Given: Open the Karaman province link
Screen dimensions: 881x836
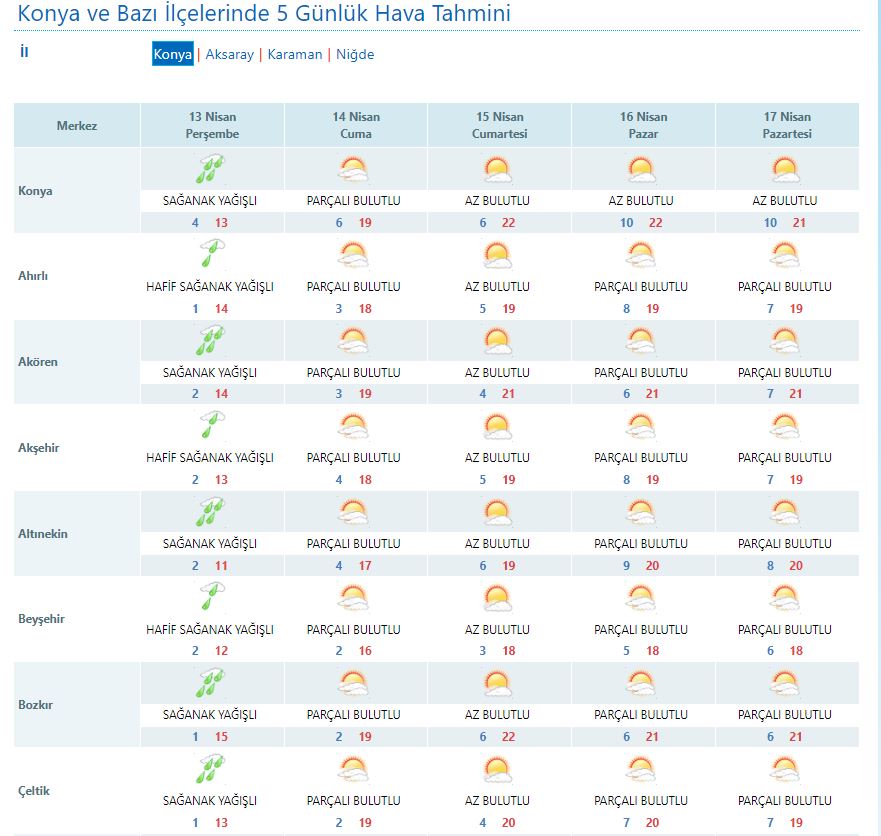Looking at the screenshot, I should pos(295,55).
